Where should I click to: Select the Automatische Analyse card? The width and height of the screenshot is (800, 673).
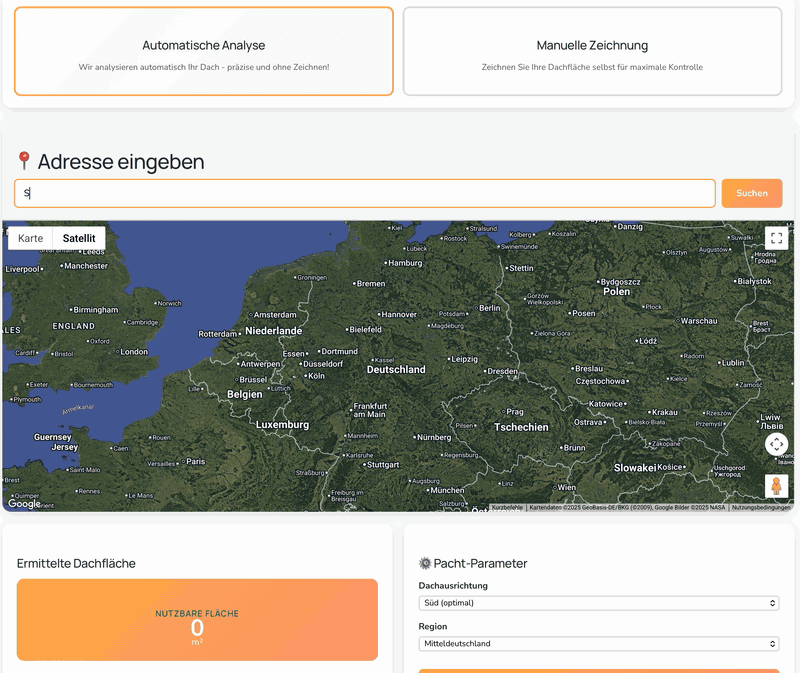pyautogui.click(x=204, y=51)
